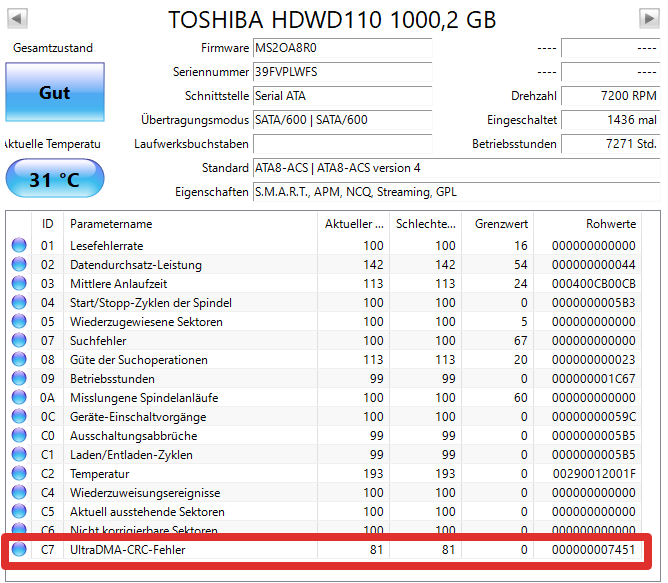
Task: Click the Firmware field MS2OA8R0
Action: pyautogui.click(x=343, y=48)
